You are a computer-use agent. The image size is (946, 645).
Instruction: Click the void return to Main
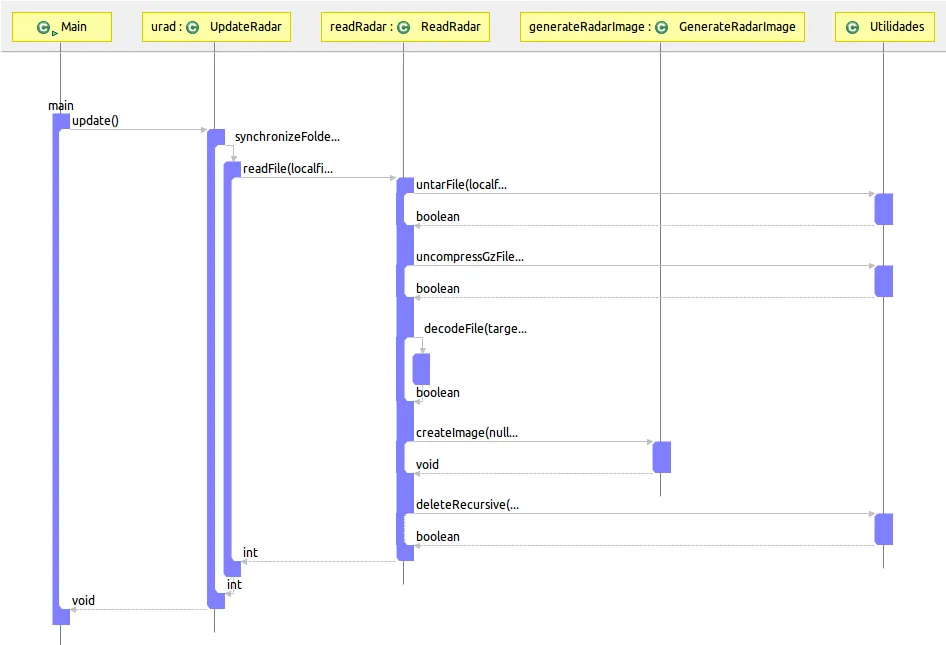pos(83,600)
